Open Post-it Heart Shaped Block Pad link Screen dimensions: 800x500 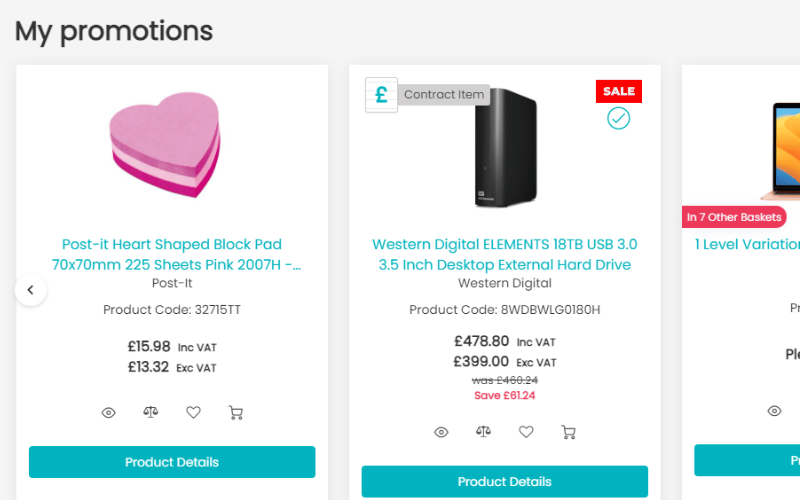pos(172,254)
